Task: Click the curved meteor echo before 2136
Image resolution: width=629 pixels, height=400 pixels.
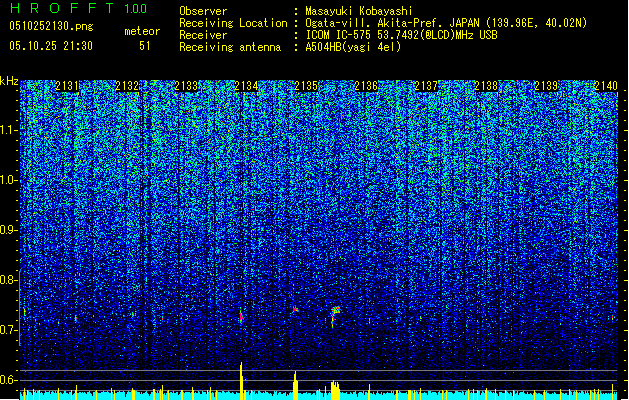Action: point(335,315)
